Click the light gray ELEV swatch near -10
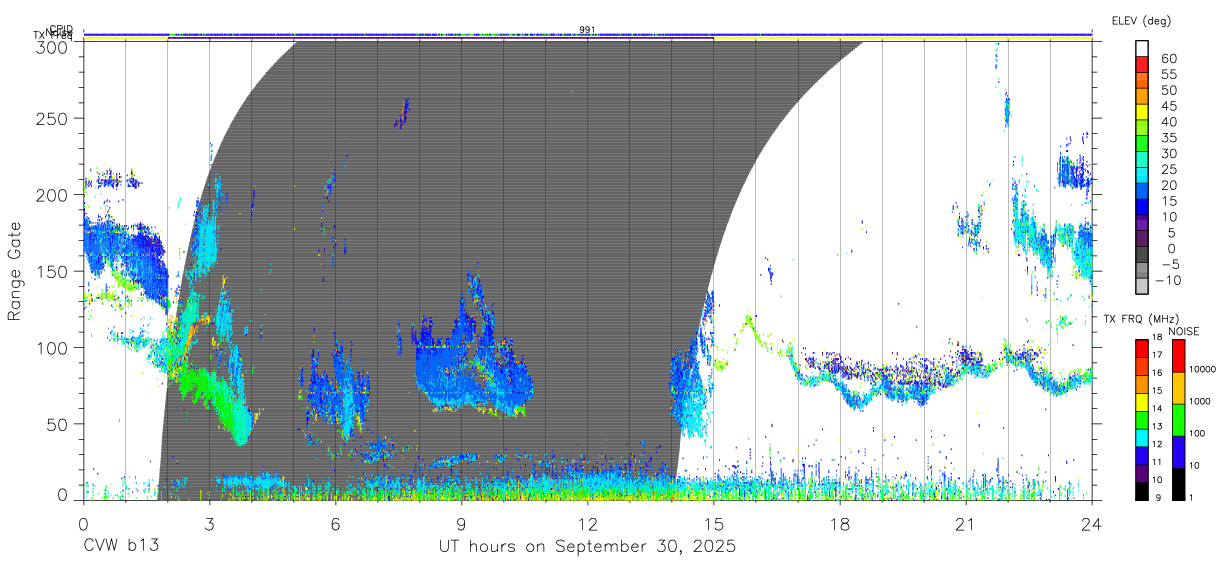The image size is (1228, 567). click(1143, 285)
